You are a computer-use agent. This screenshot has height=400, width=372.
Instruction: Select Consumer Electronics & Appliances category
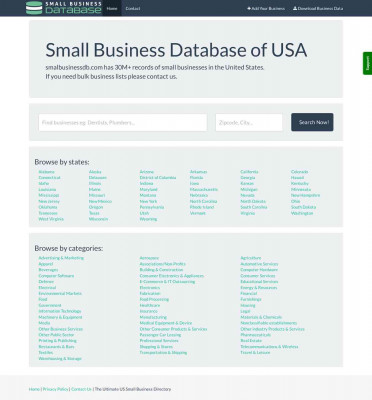click(x=172, y=276)
